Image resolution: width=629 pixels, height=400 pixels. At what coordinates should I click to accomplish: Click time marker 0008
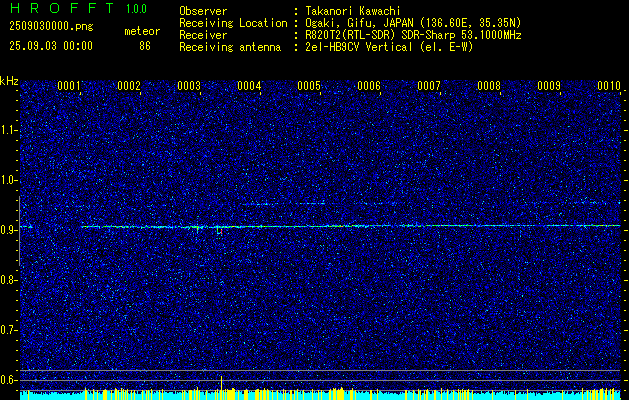[x=489, y=85]
